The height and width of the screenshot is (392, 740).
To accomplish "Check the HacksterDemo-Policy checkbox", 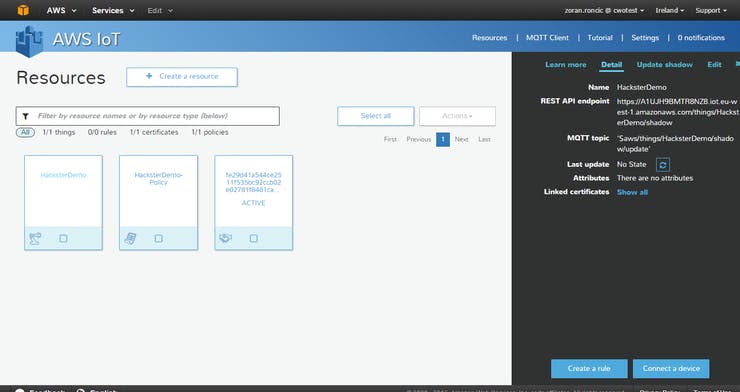I will (159, 239).
